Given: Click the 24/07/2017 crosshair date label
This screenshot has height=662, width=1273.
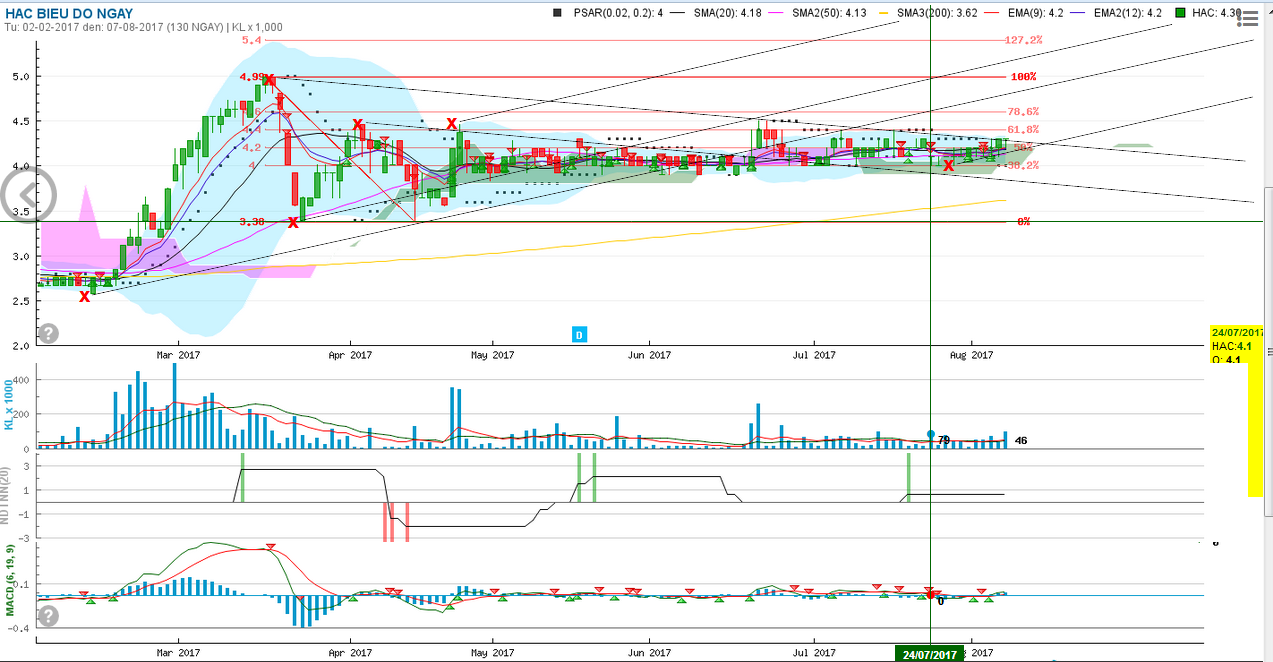Looking at the screenshot, I should point(930,654).
